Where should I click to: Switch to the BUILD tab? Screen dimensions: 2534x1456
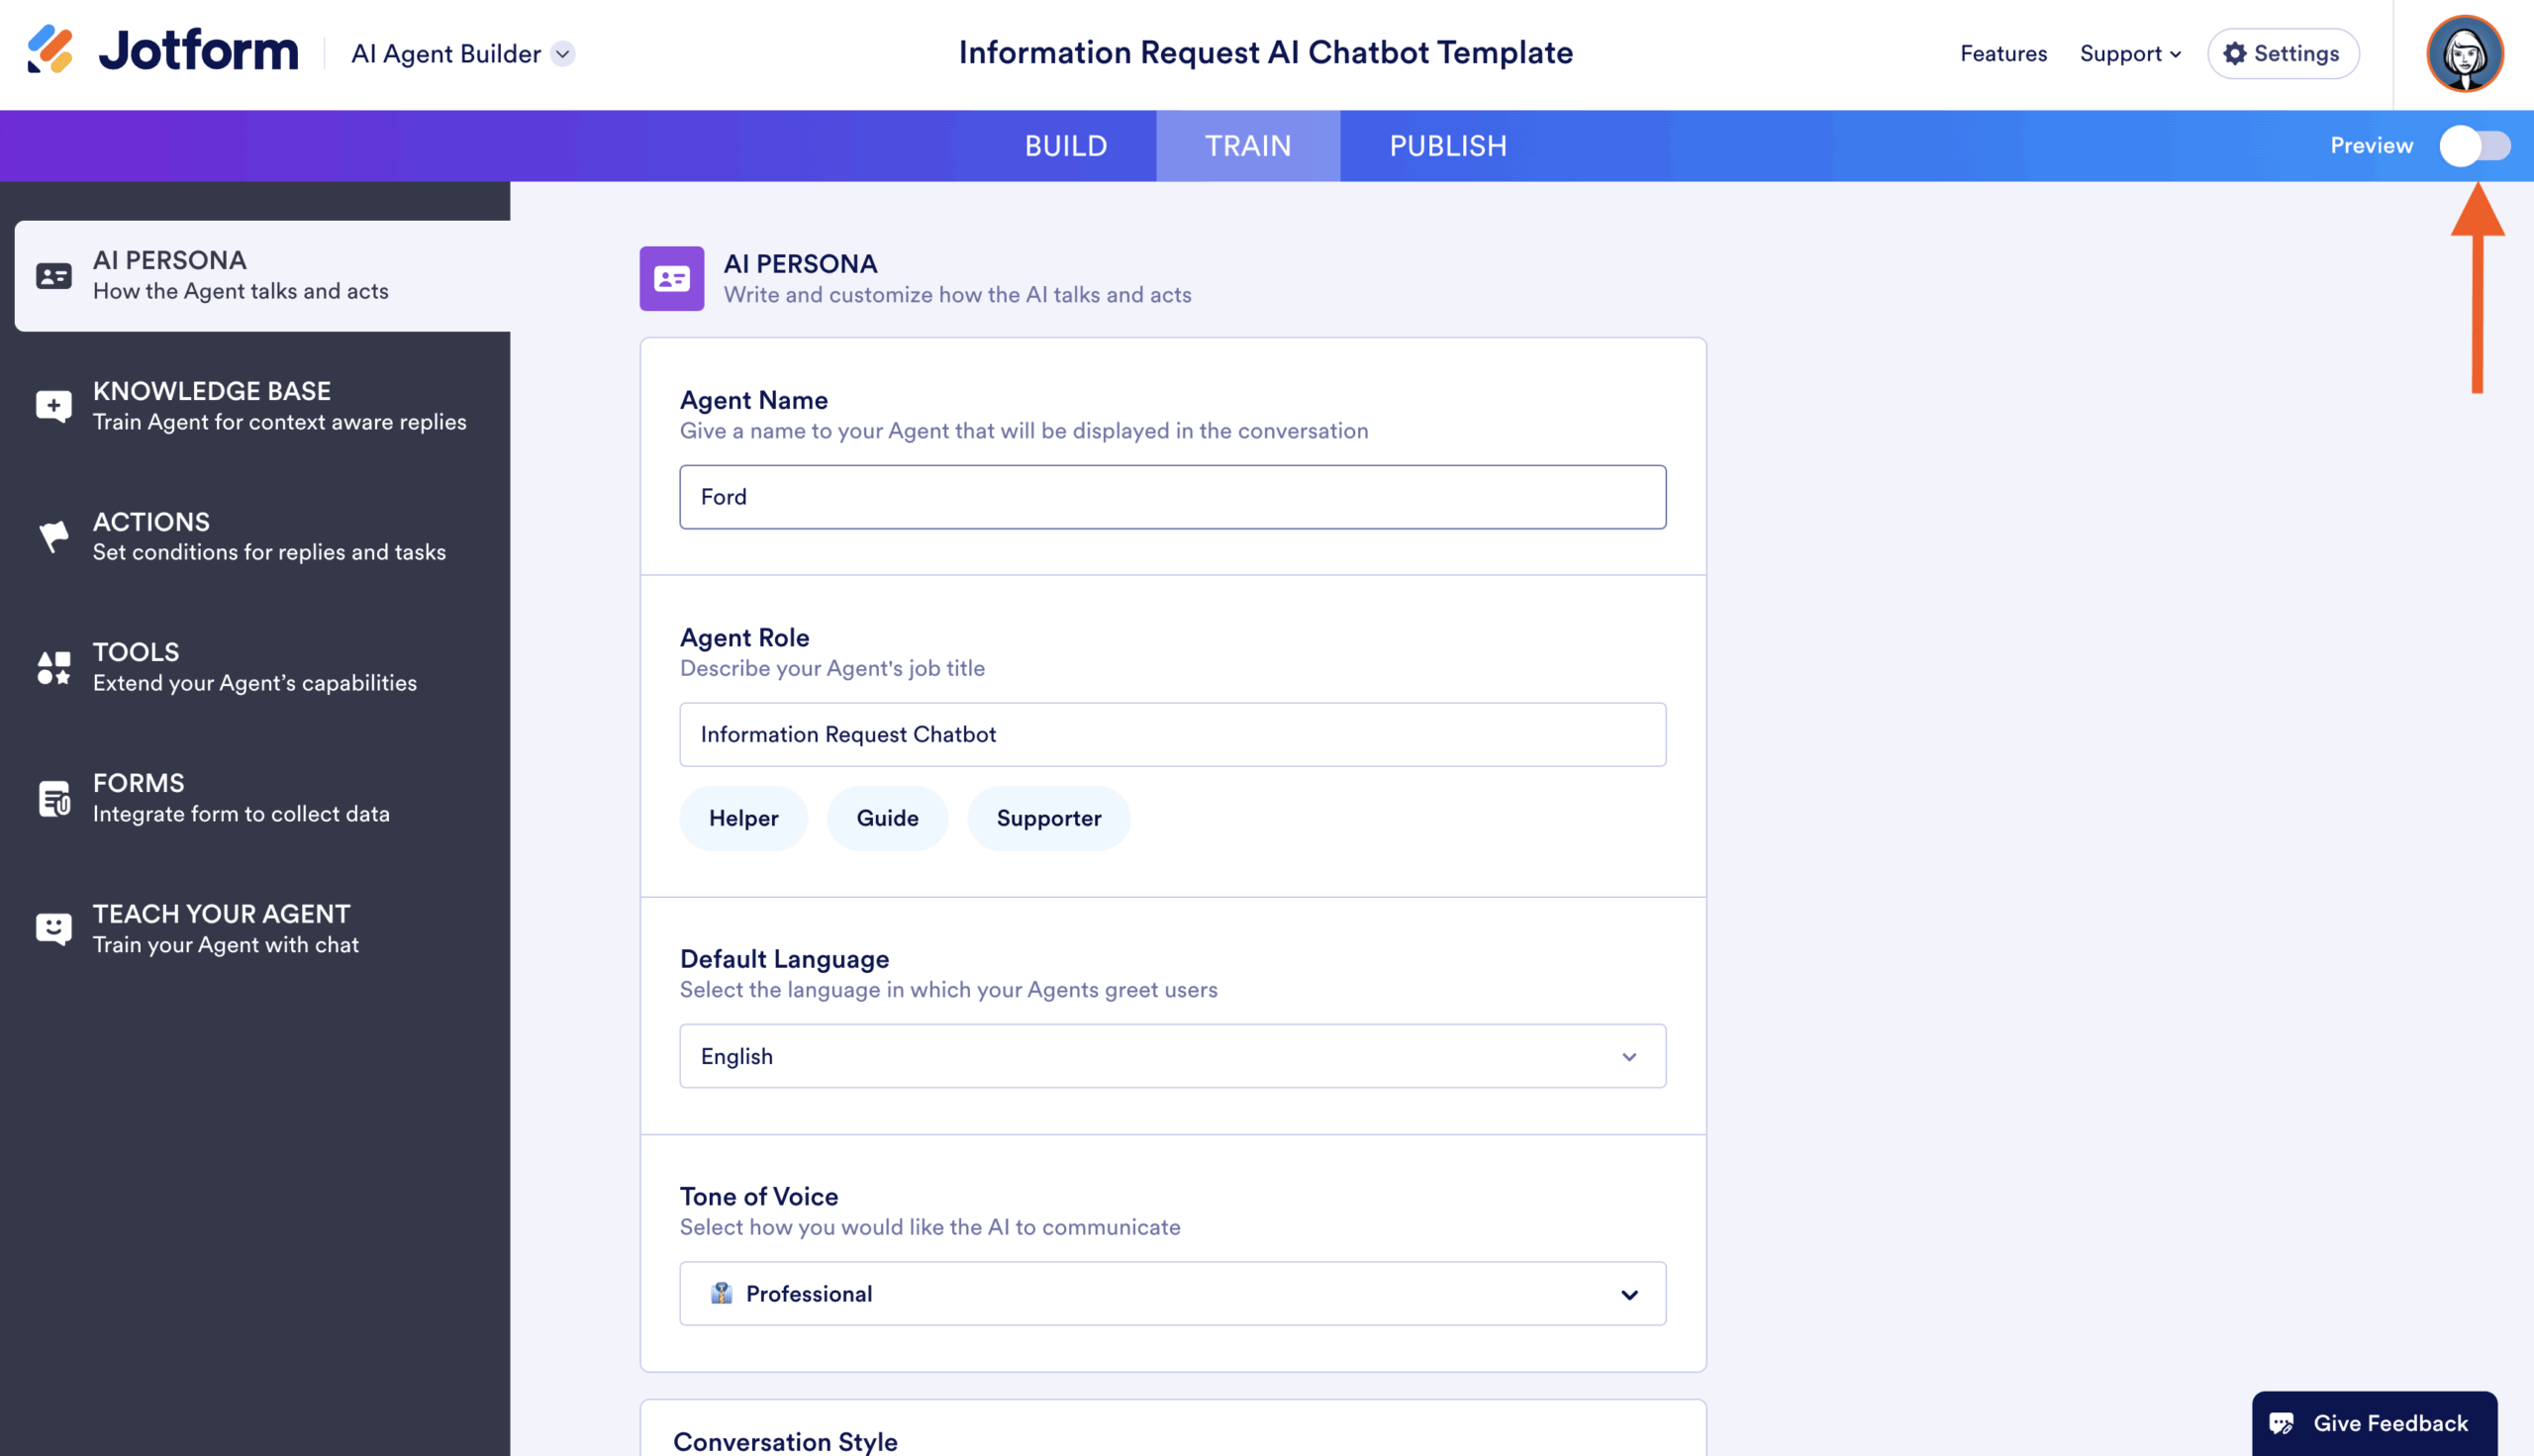coord(1065,146)
